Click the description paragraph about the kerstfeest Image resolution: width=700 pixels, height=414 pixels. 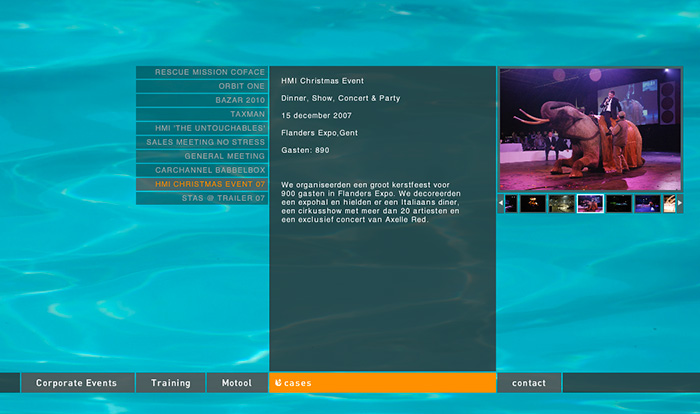(x=371, y=202)
